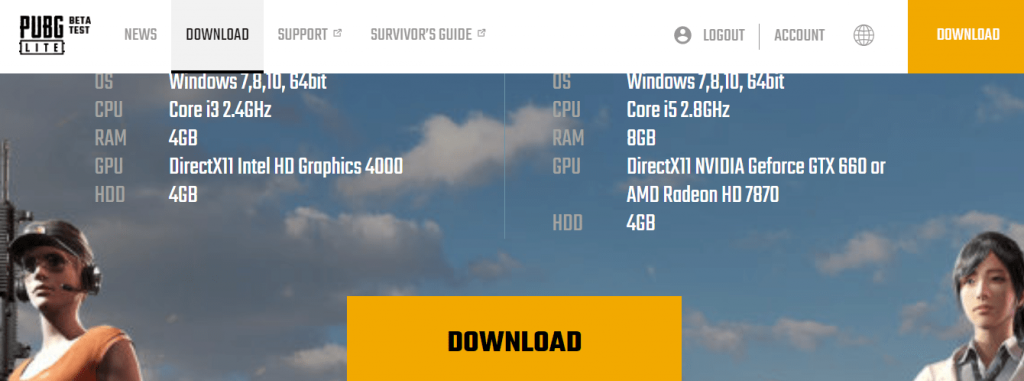Click the user profile avatar icon
The height and width of the screenshot is (381, 1024).
pyautogui.click(x=682, y=35)
